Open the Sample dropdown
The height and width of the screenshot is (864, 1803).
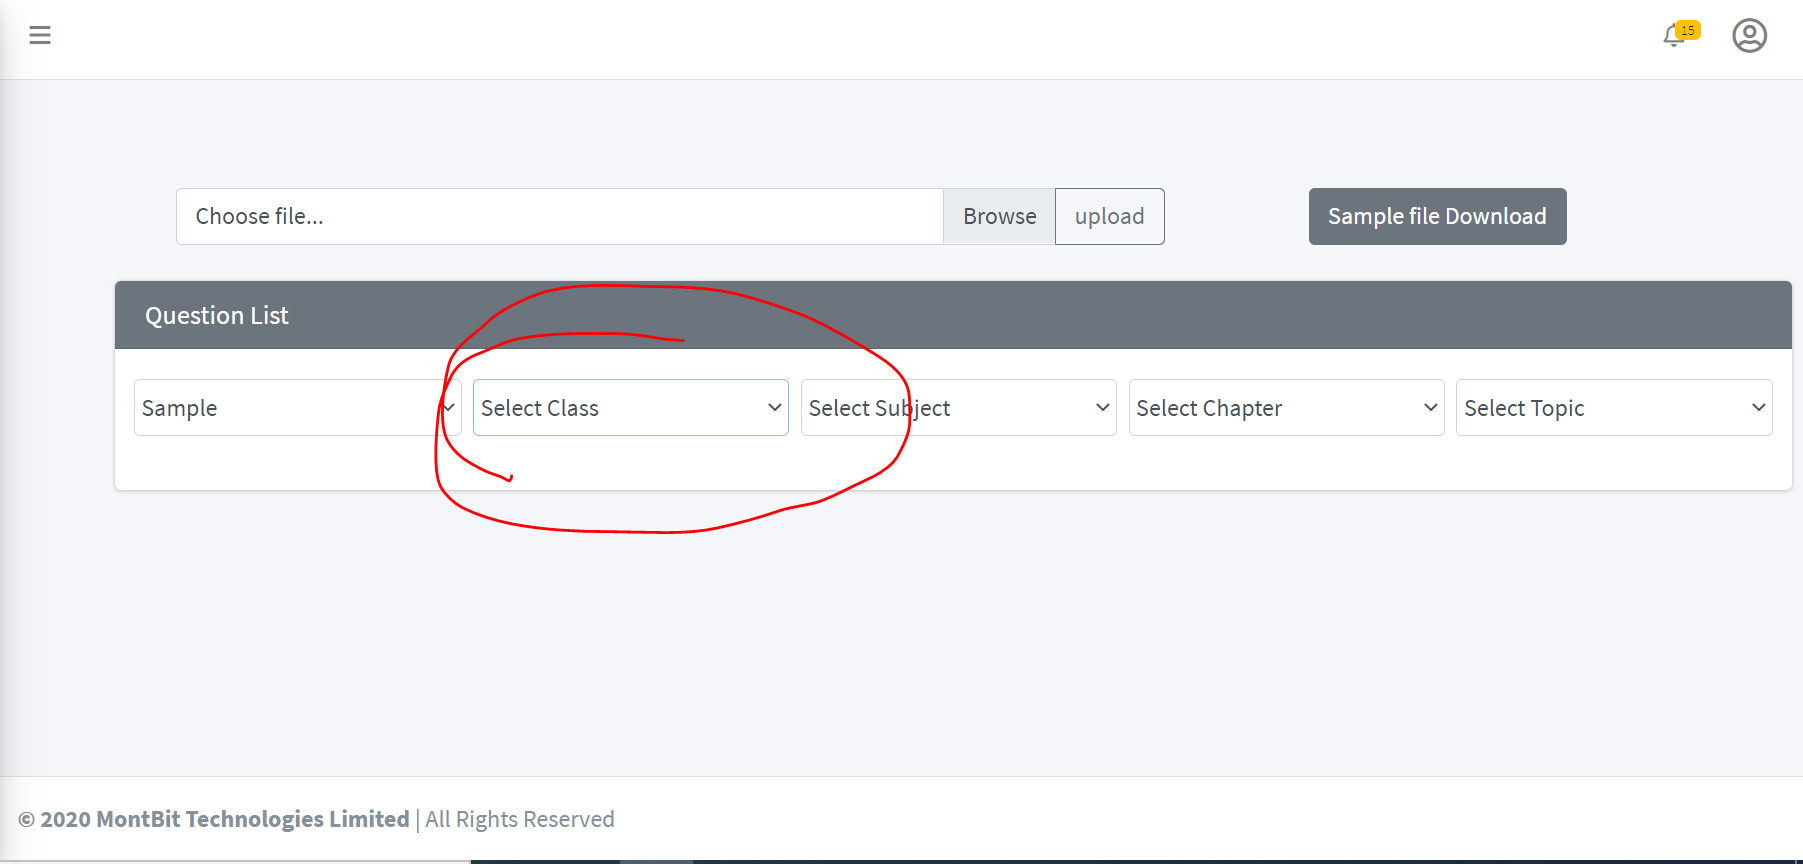[x=297, y=407]
